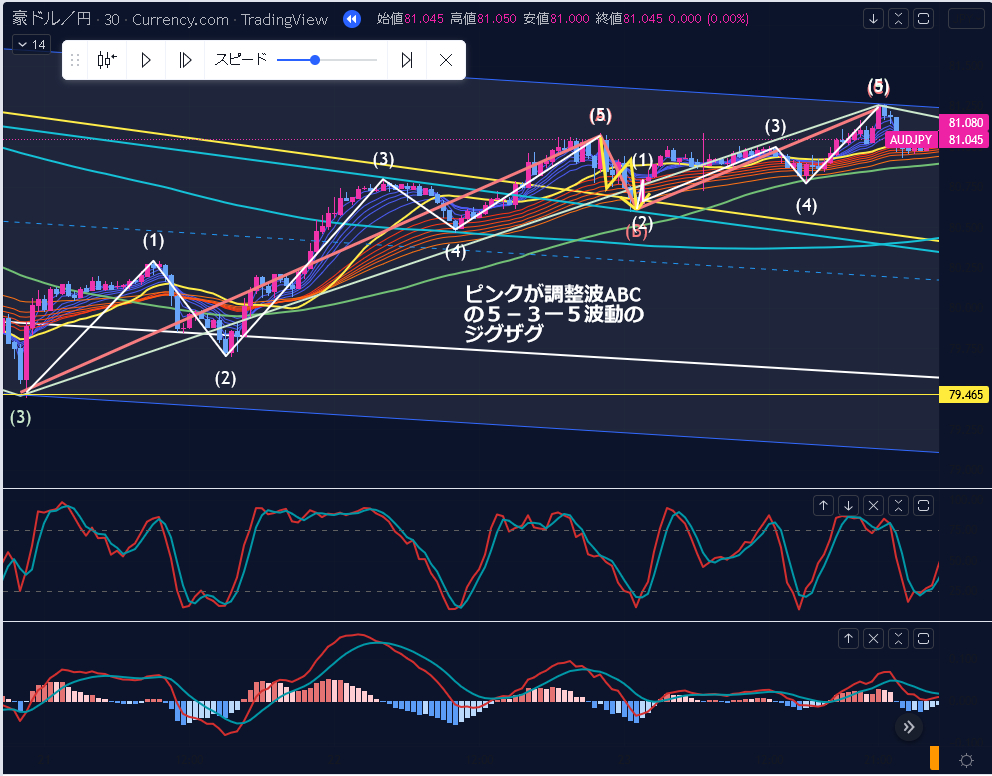Move the main chart pane down

tap(874, 18)
